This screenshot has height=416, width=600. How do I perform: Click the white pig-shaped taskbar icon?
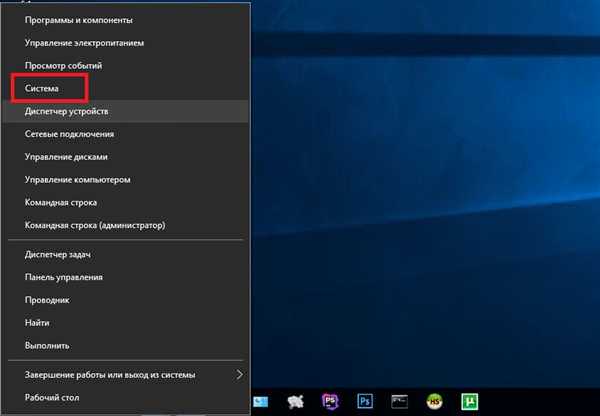(x=295, y=401)
